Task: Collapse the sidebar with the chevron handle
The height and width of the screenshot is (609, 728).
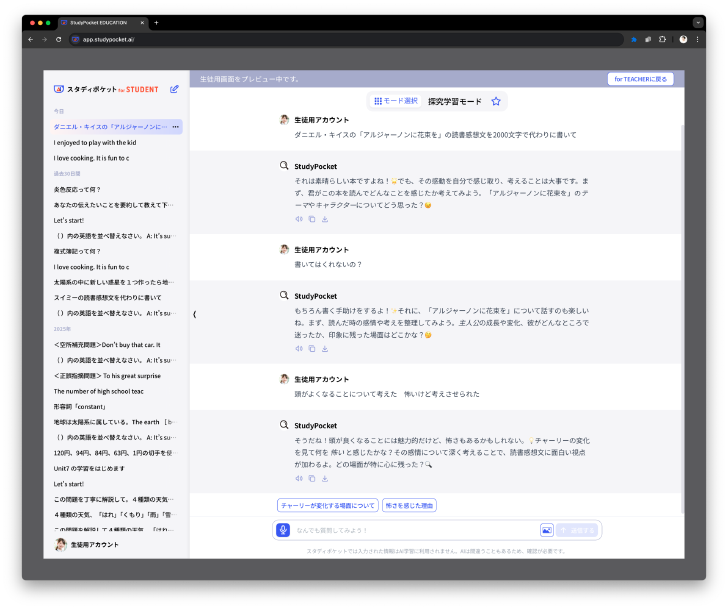Action: (195, 314)
